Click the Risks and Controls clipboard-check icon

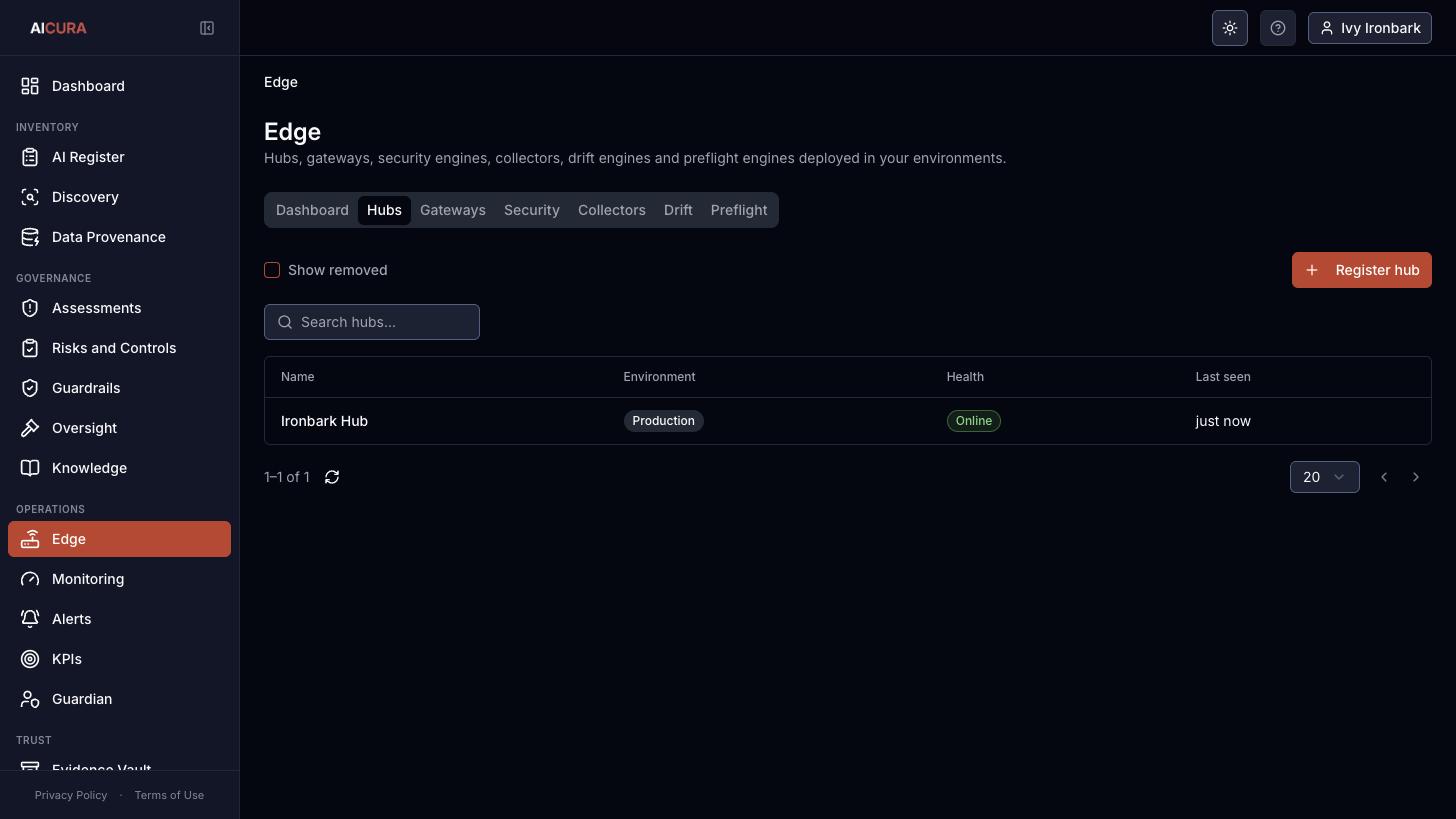click(30, 348)
